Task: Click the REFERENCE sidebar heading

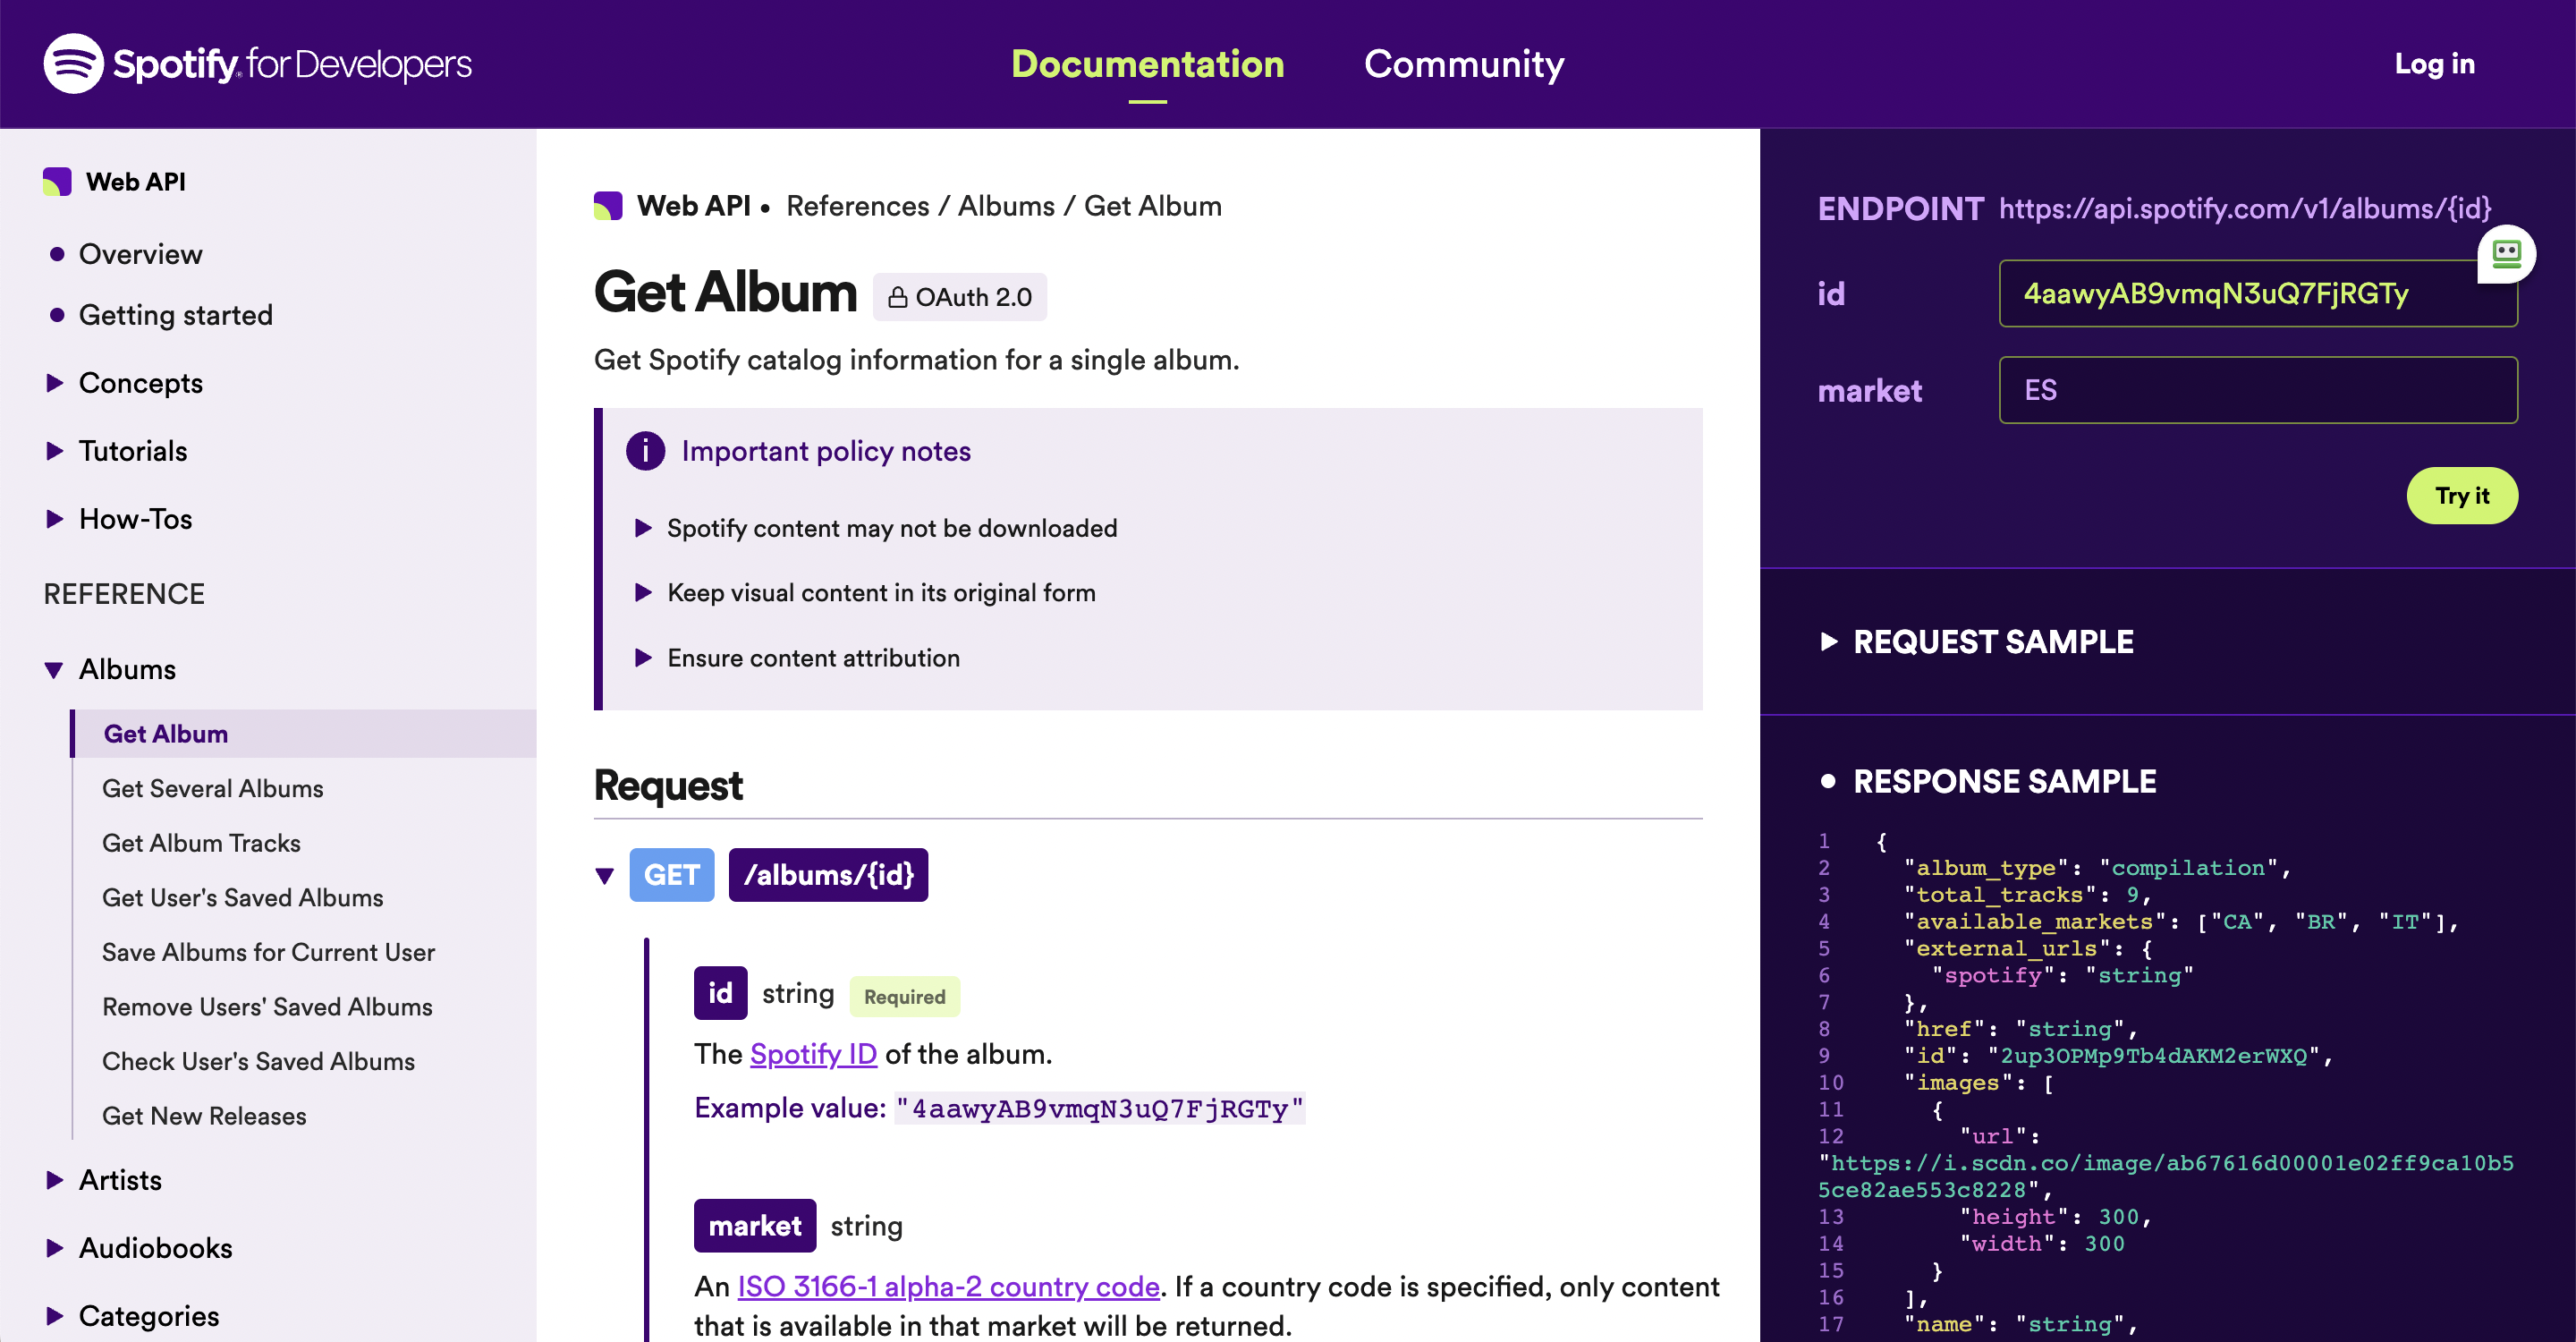Action: pyautogui.click(x=124, y=594)
